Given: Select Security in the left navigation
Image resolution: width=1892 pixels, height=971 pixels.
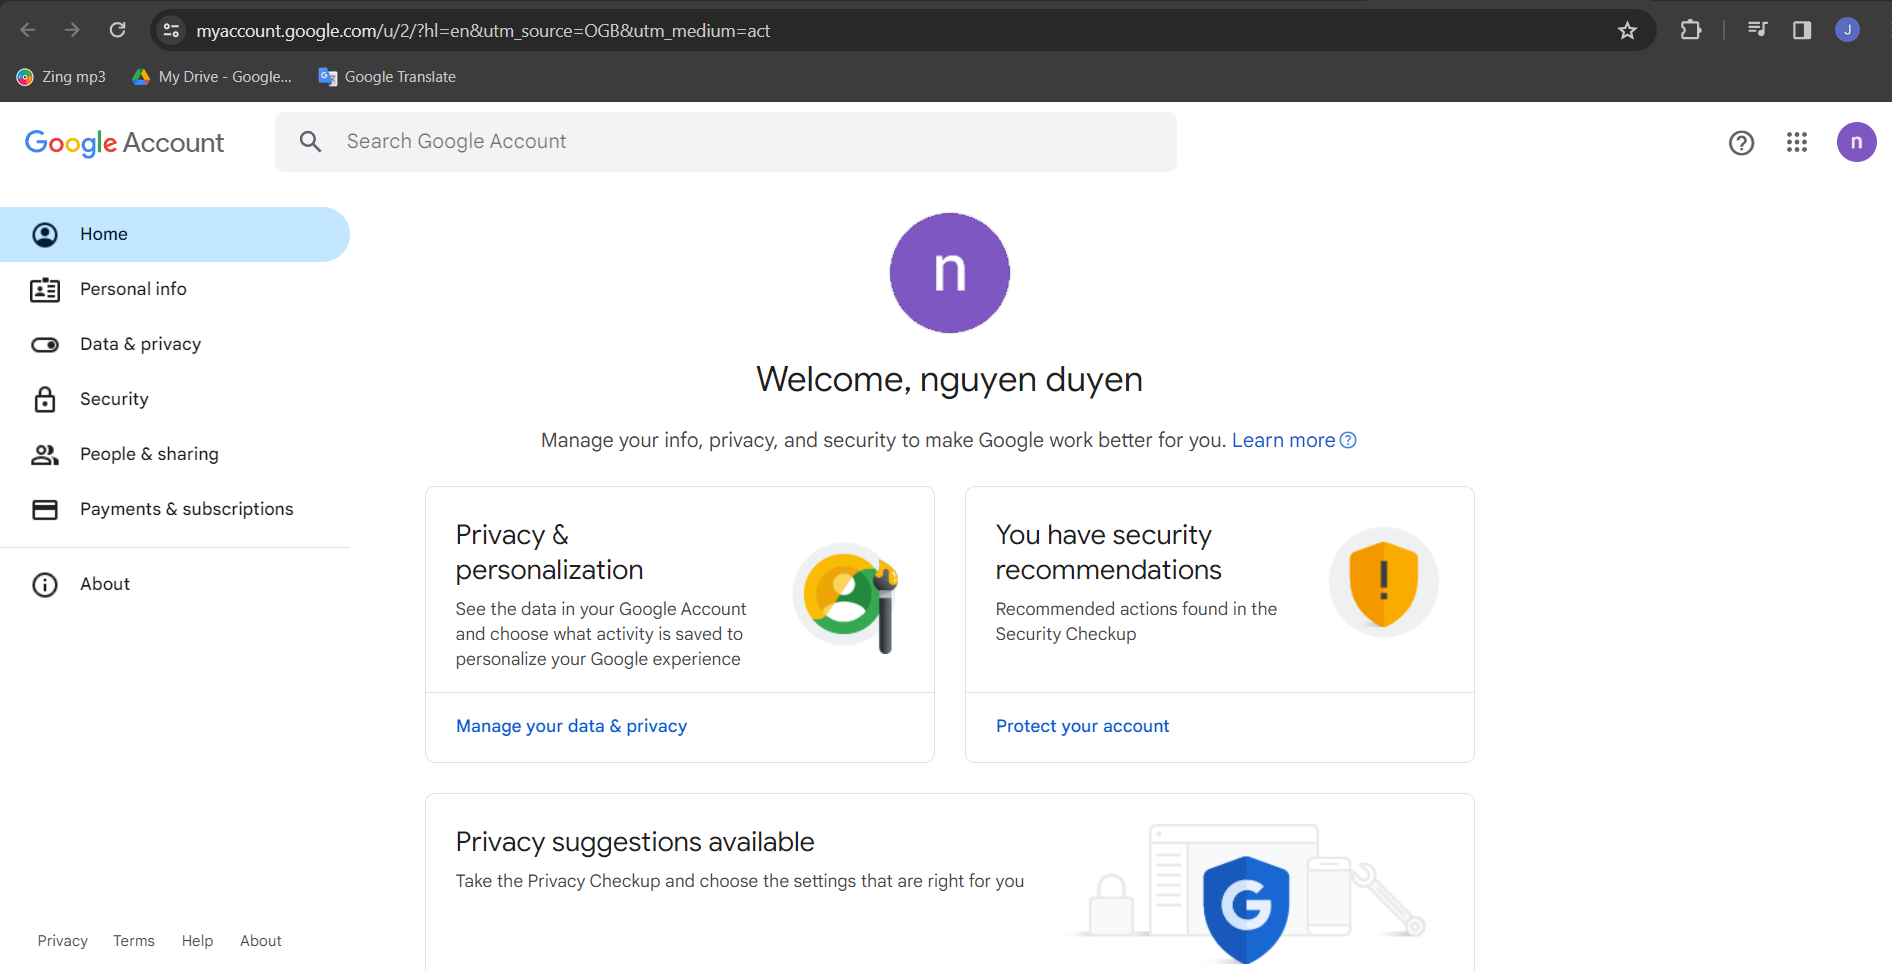Looking at the screenshot, I should tap(114, 399).
